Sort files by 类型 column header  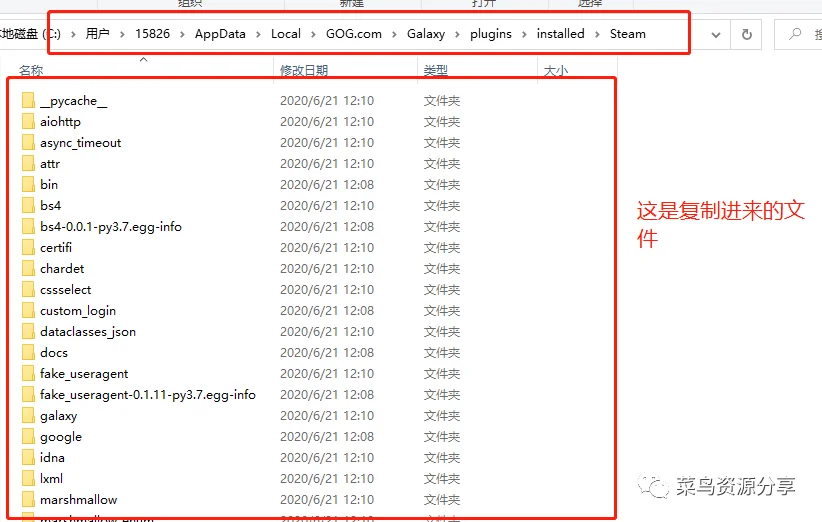[436, 70]
